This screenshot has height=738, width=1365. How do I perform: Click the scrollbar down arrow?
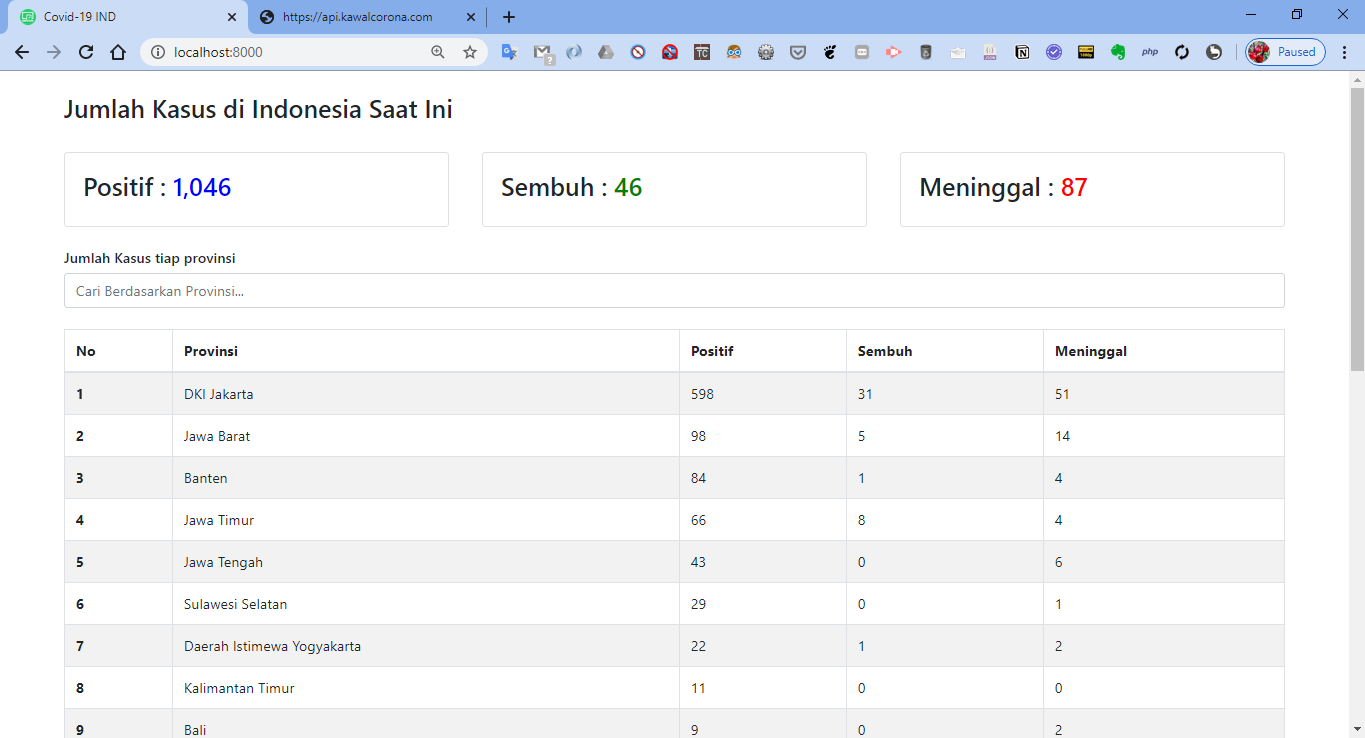1357,729
